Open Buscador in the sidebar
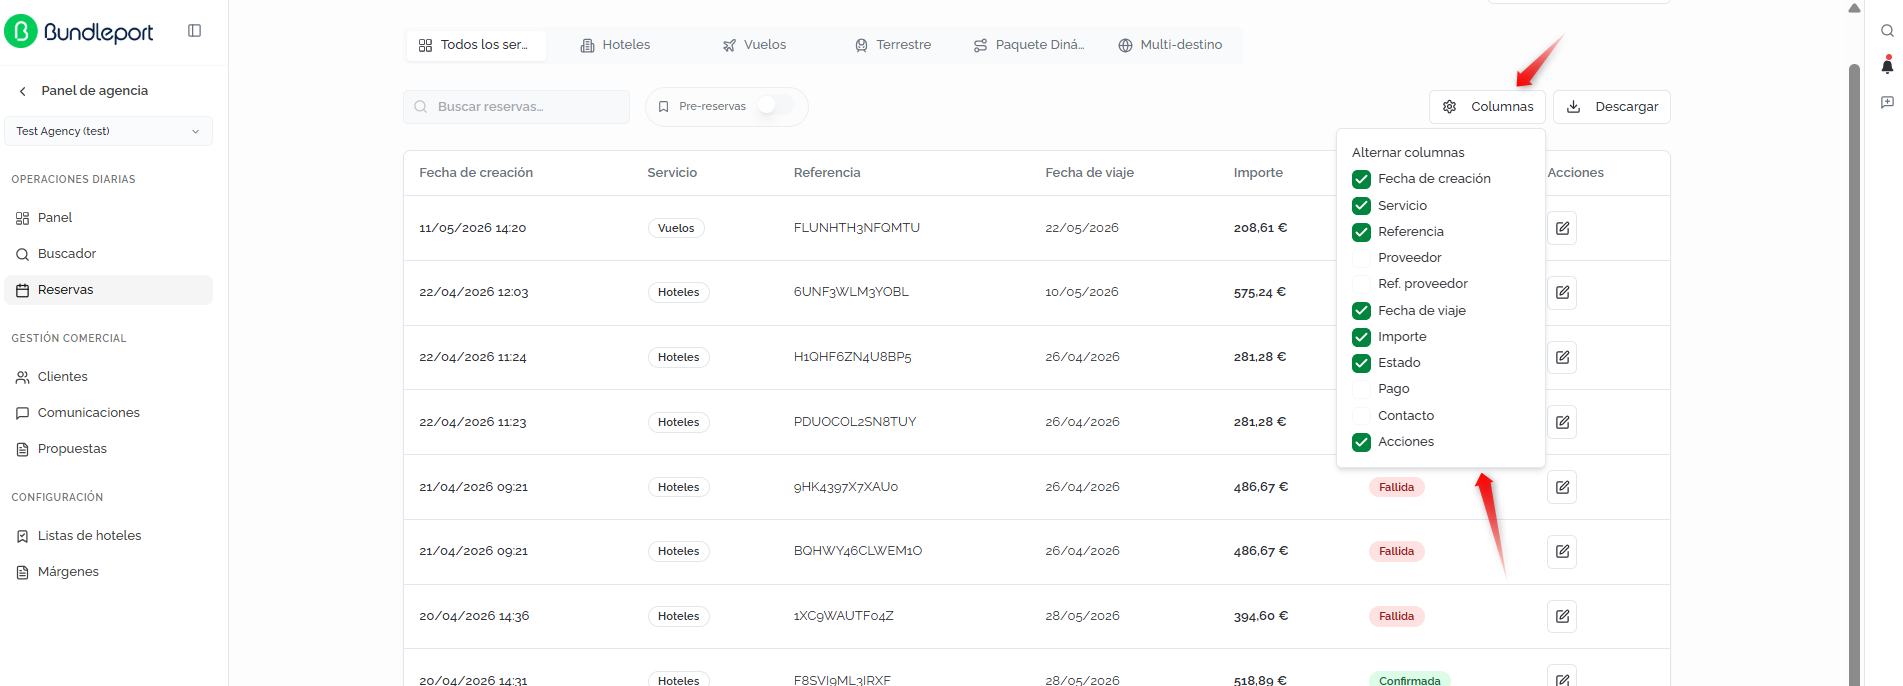The width and height of the screenshot is (1903, 686). click(x=108, y=254)
